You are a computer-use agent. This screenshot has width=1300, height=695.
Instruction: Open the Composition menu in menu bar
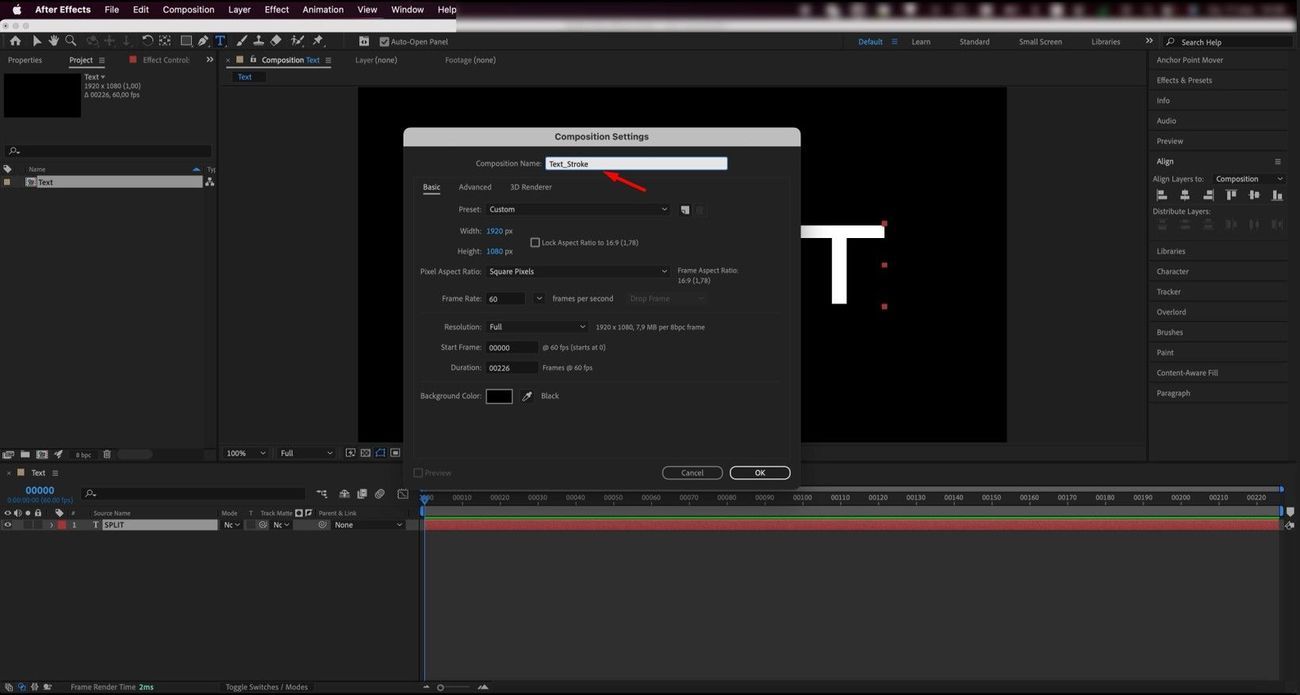188,10
